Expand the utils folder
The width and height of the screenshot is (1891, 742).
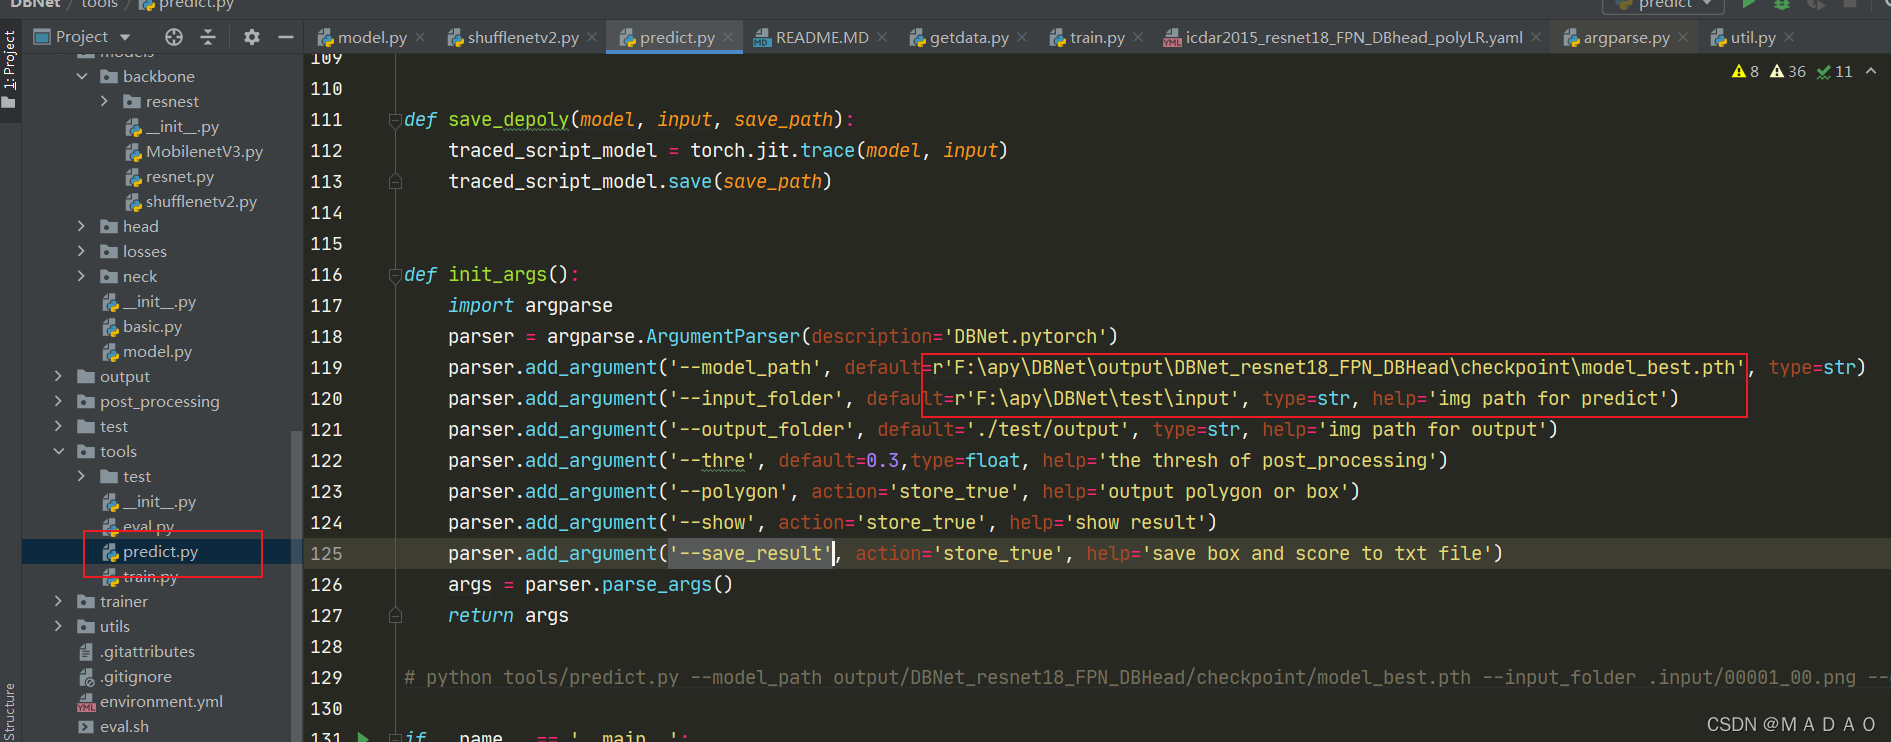58,627
